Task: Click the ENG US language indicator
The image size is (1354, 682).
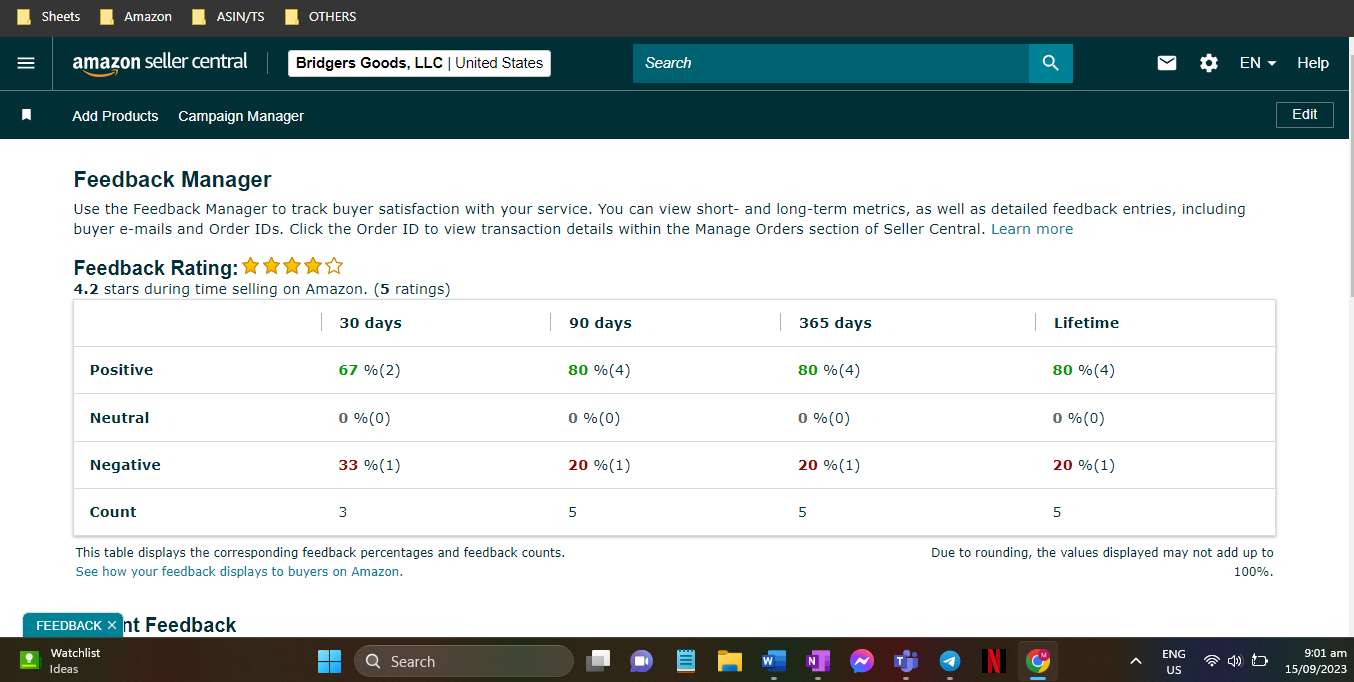Action: [x=1174, y=661]
